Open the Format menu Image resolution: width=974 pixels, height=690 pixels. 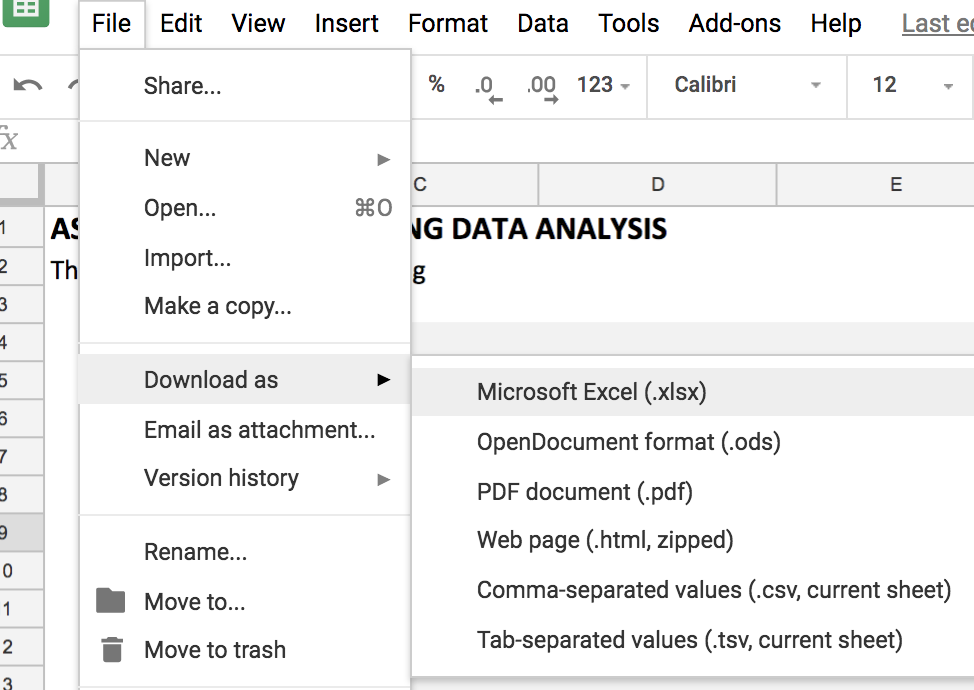point(448,24)
